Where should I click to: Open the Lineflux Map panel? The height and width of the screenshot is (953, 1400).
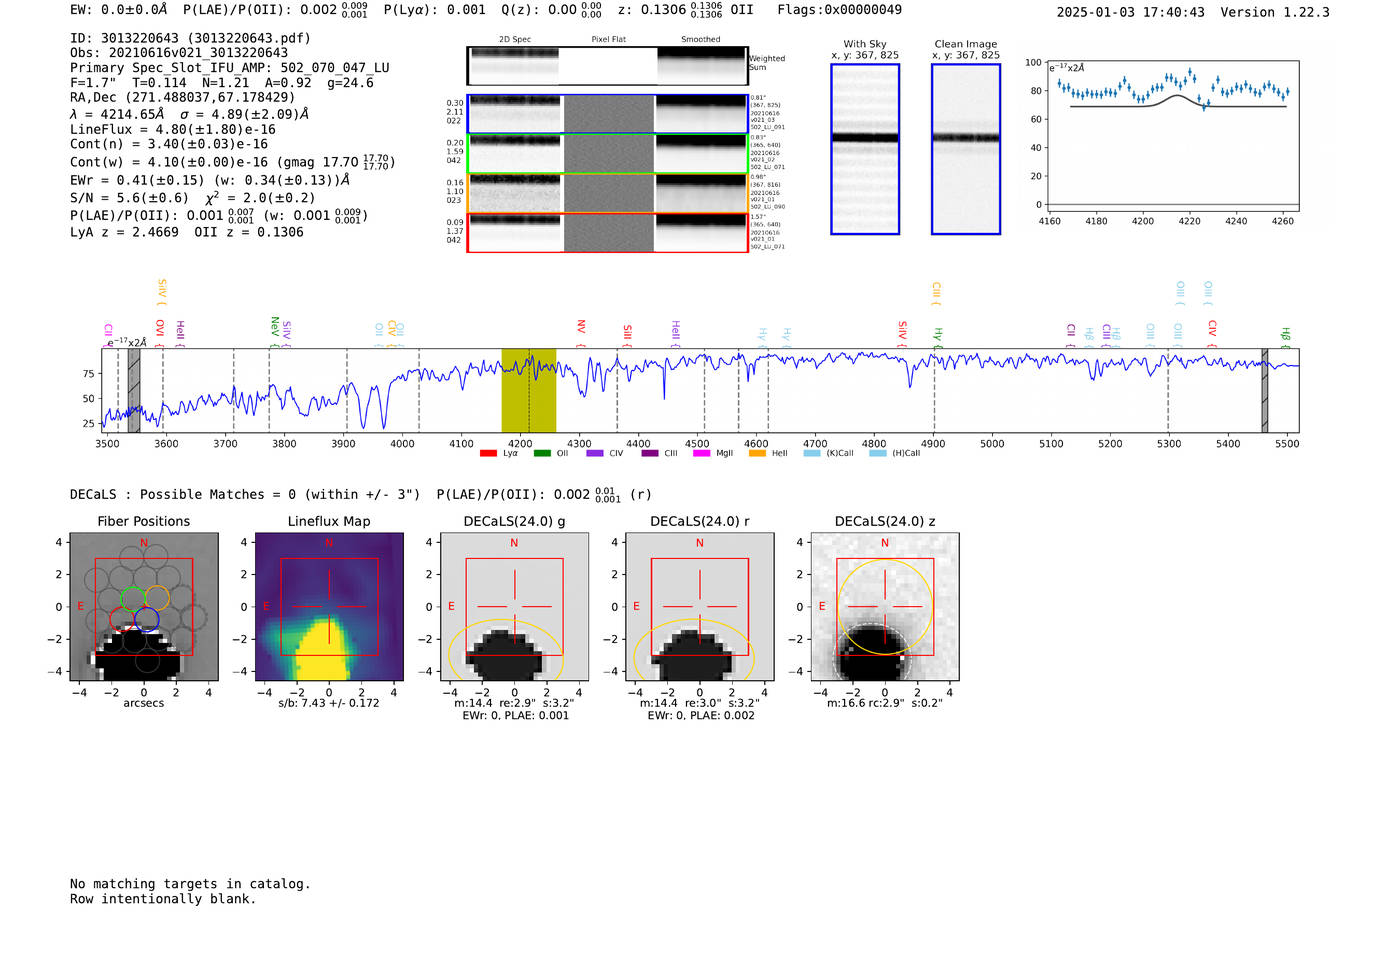click(329, 607)
